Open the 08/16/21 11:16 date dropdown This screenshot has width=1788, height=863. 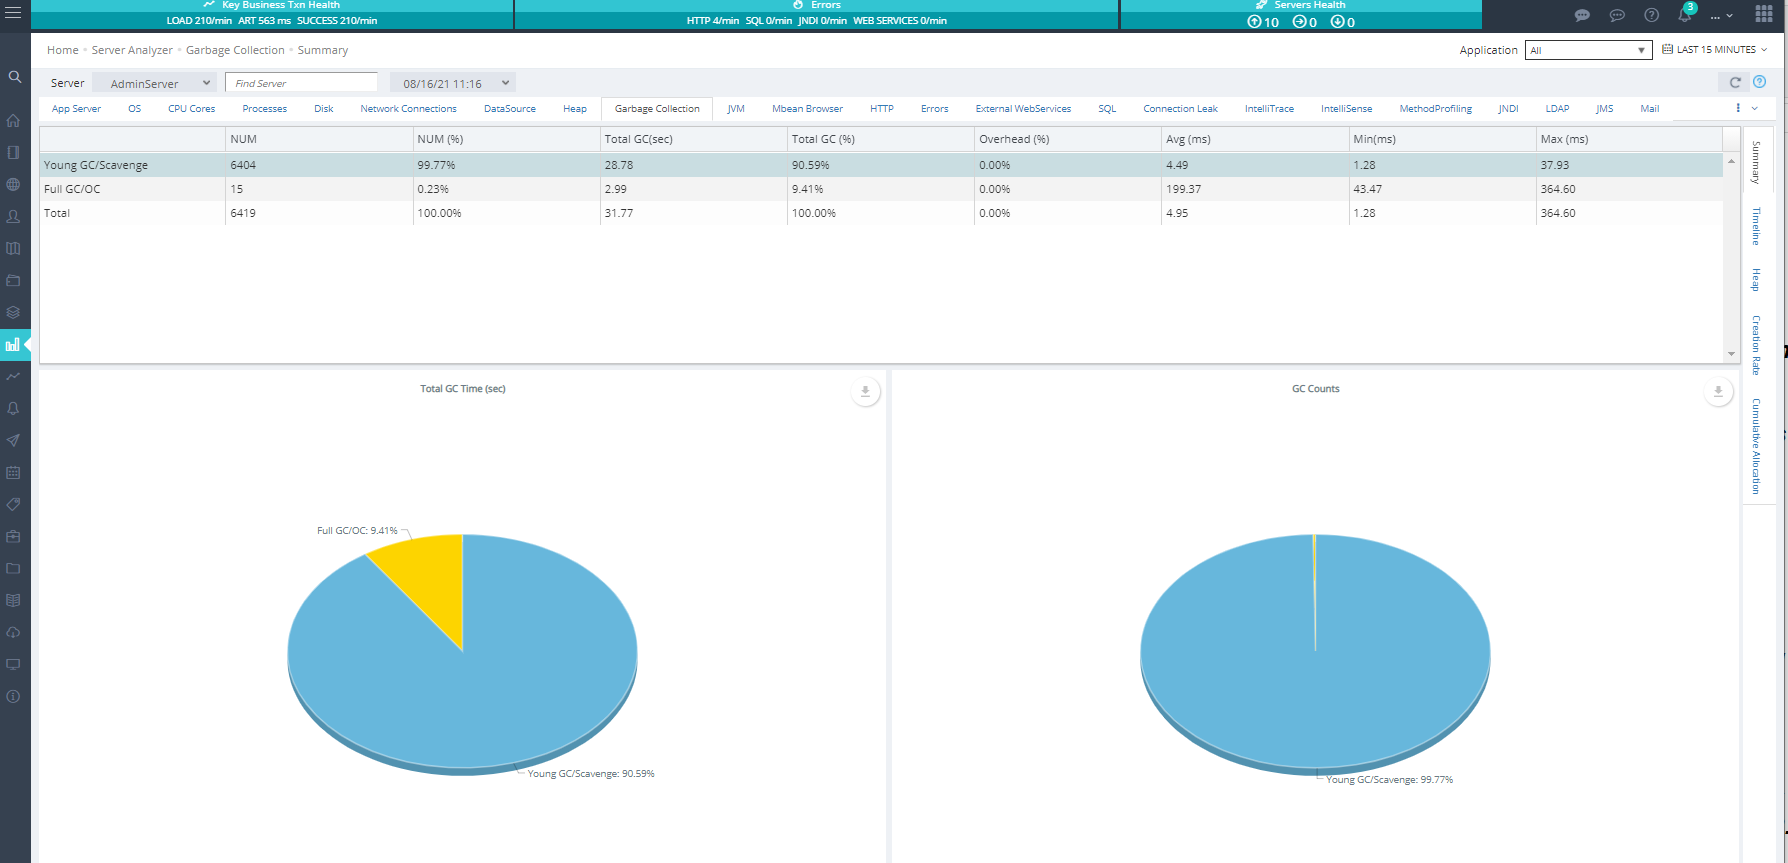tap(455, 83)
